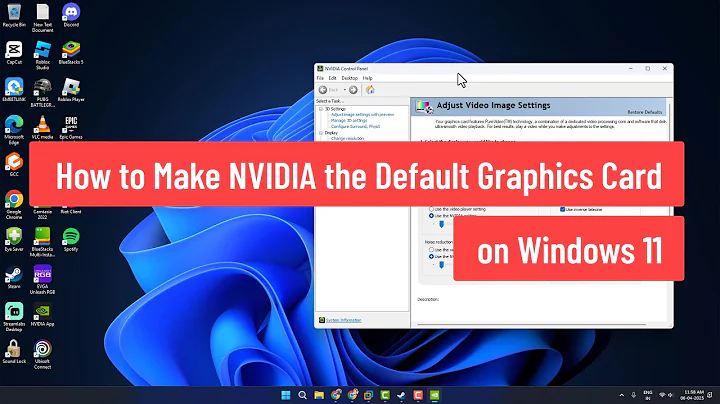Open File Explorer from the taskbar
Viewport: 720px width, 404px height.
[x=319, y=395]
